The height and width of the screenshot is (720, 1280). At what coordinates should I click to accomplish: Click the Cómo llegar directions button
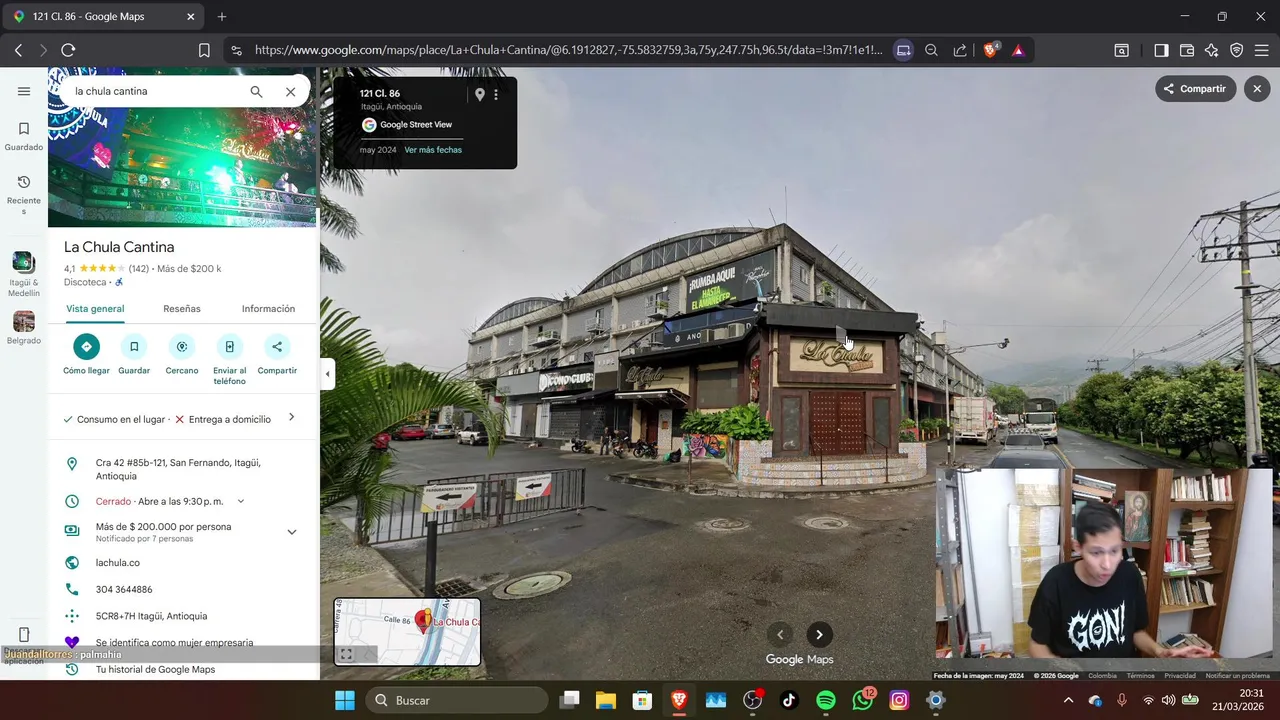point(86,355)
